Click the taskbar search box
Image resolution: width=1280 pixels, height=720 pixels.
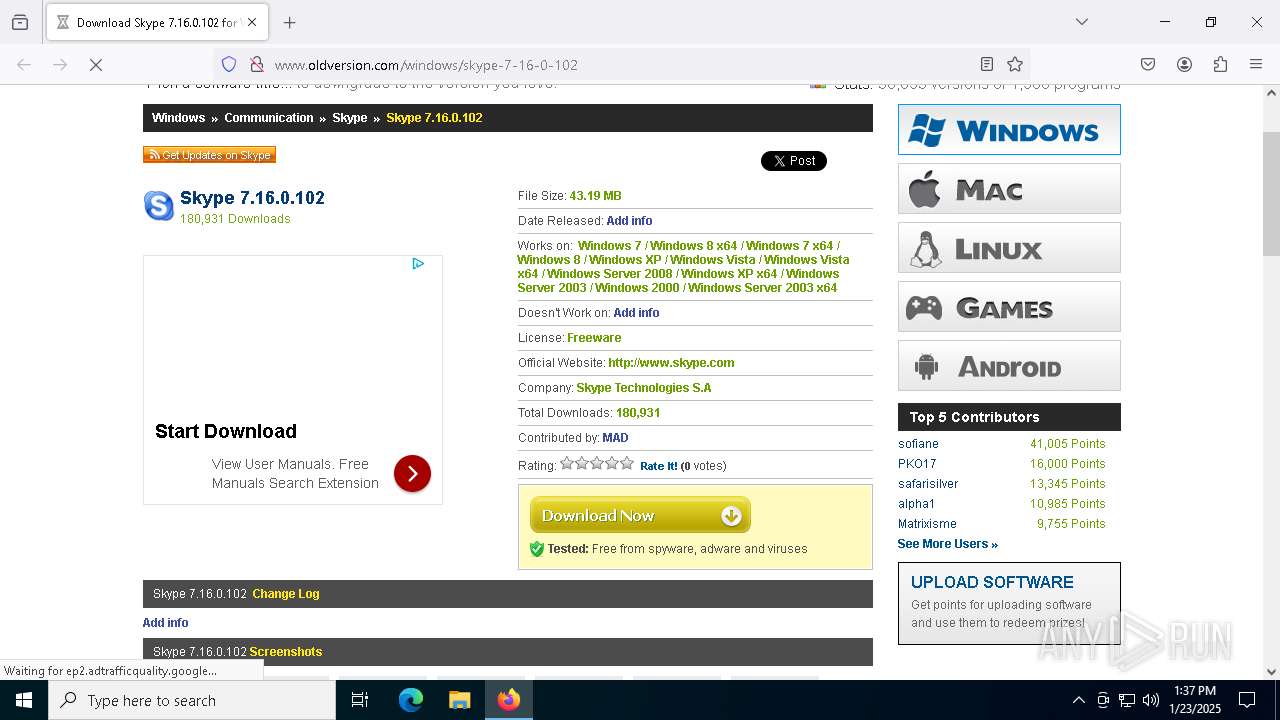click(x=192, y=700)
